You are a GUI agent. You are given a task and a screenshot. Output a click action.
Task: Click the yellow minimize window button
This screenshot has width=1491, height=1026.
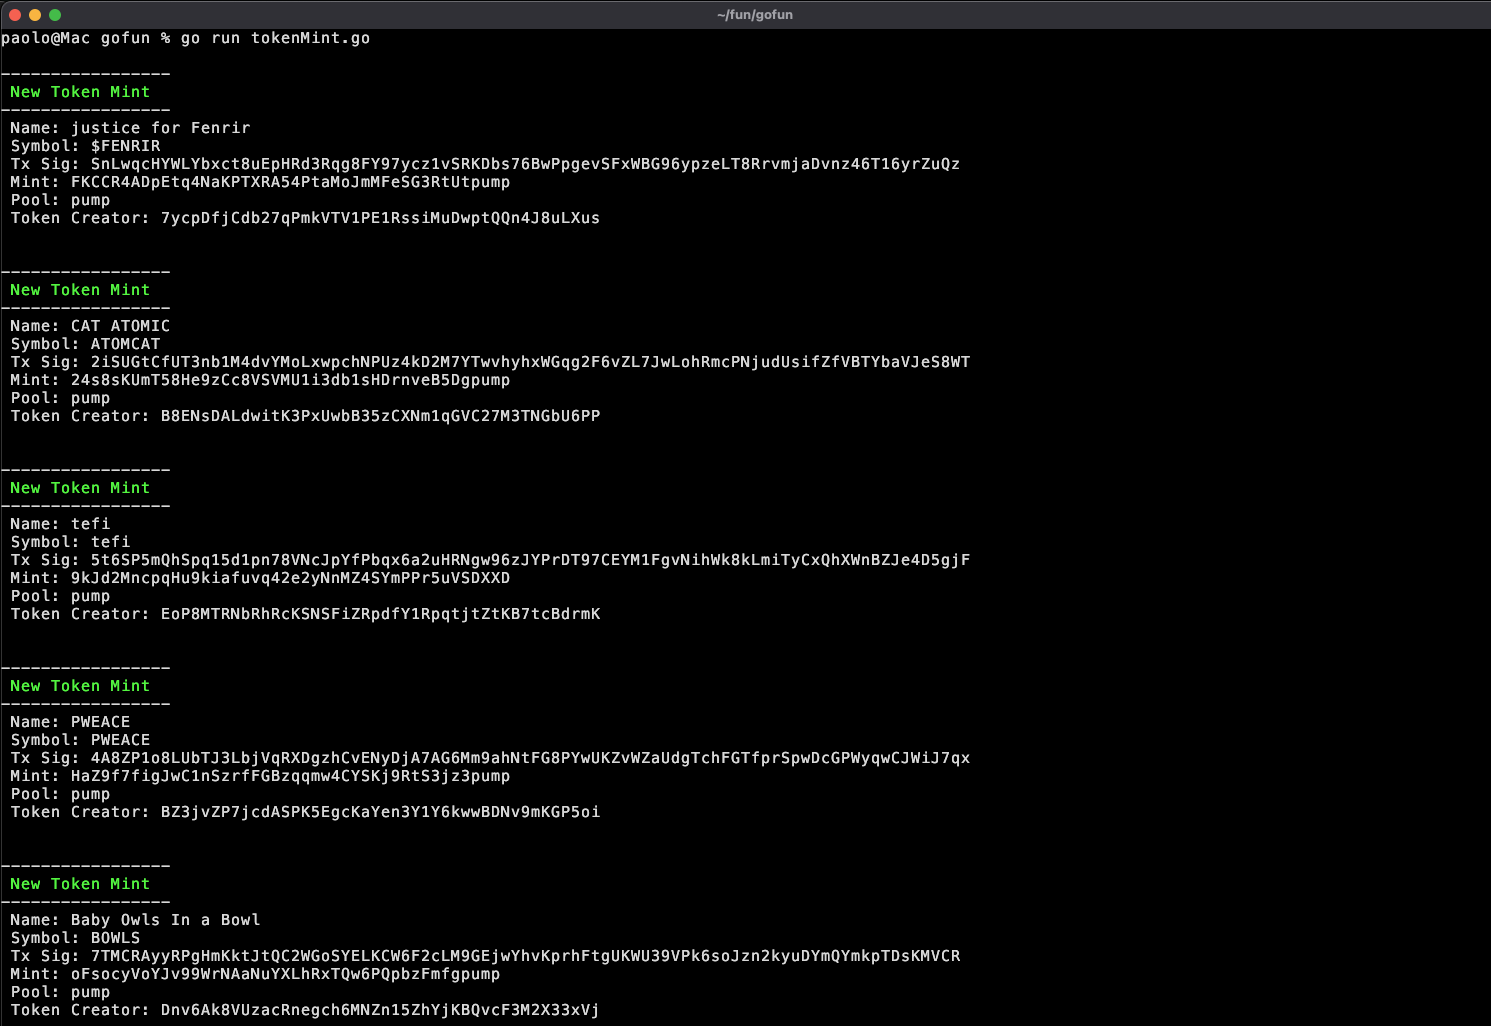(35, 15)
